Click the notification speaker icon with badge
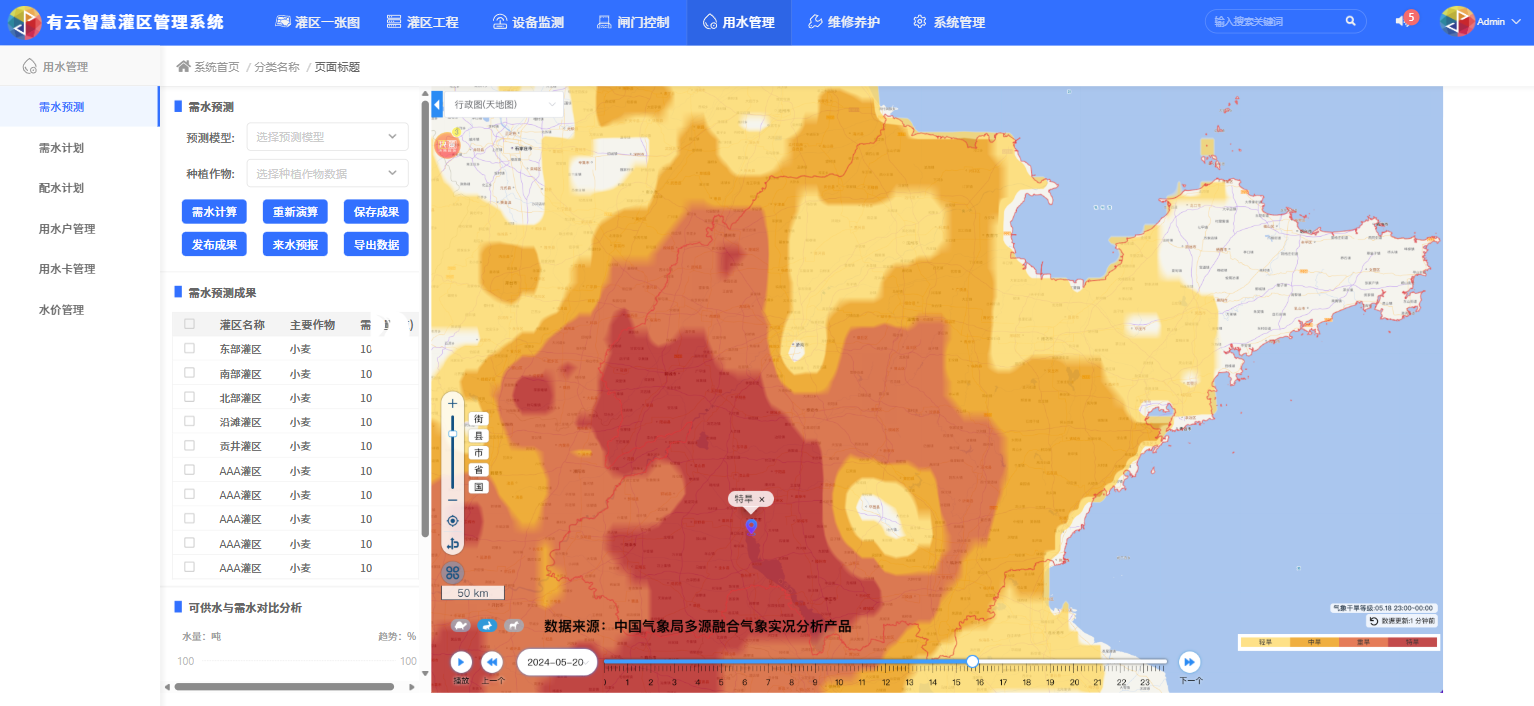1534x706 pixels. (x=1402, y=21)
